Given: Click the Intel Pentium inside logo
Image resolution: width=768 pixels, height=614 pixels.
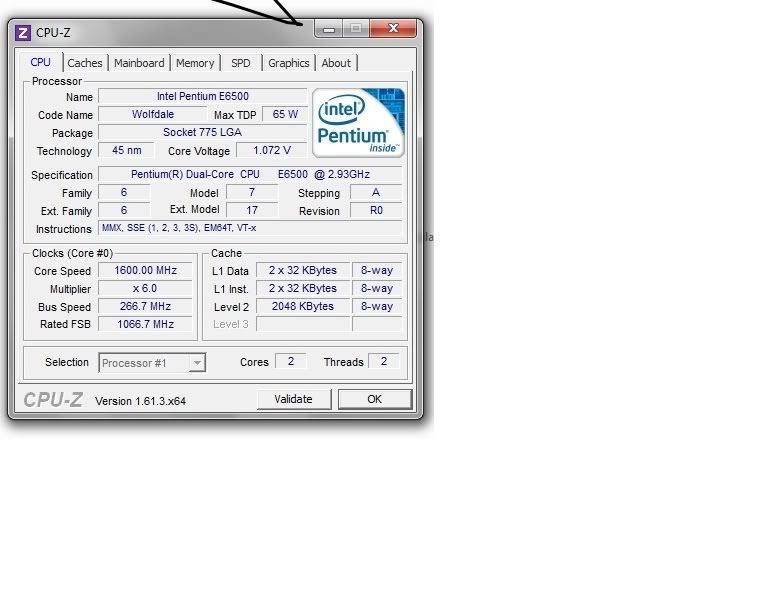Looking at the screenshot, I should (x=359, y=122).
